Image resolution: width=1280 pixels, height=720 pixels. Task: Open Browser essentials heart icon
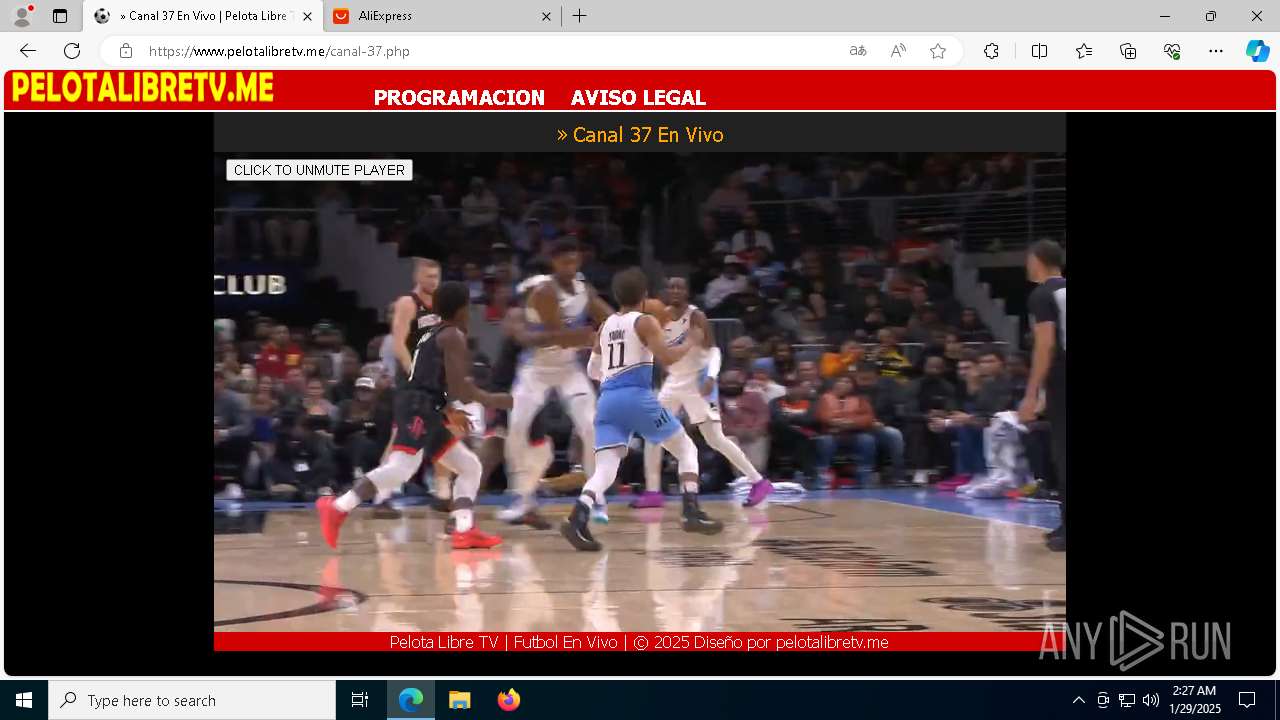tap(1172, 51)
